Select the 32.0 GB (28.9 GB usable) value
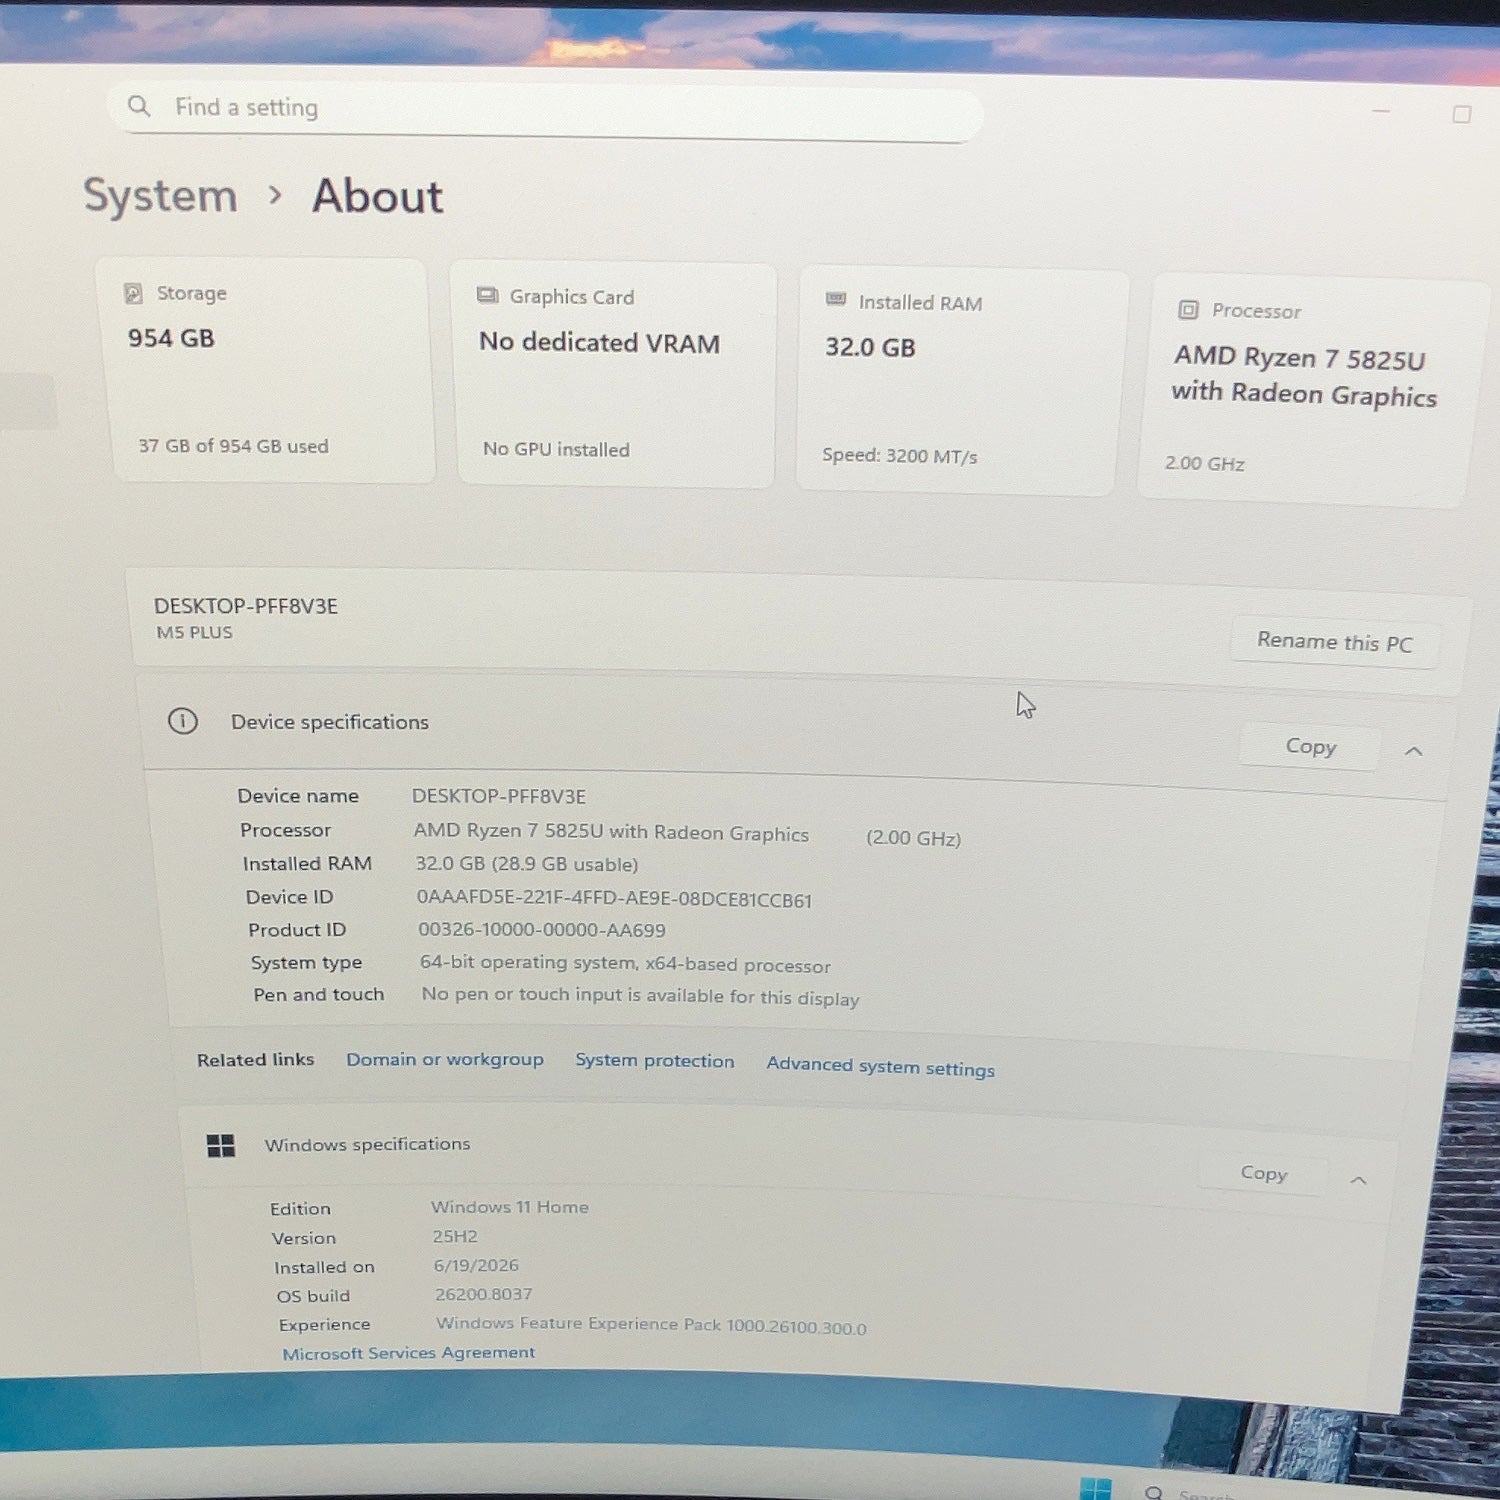Image resolution: width=1500 pixels, height=1500 pixels. [x=527, y=864]
